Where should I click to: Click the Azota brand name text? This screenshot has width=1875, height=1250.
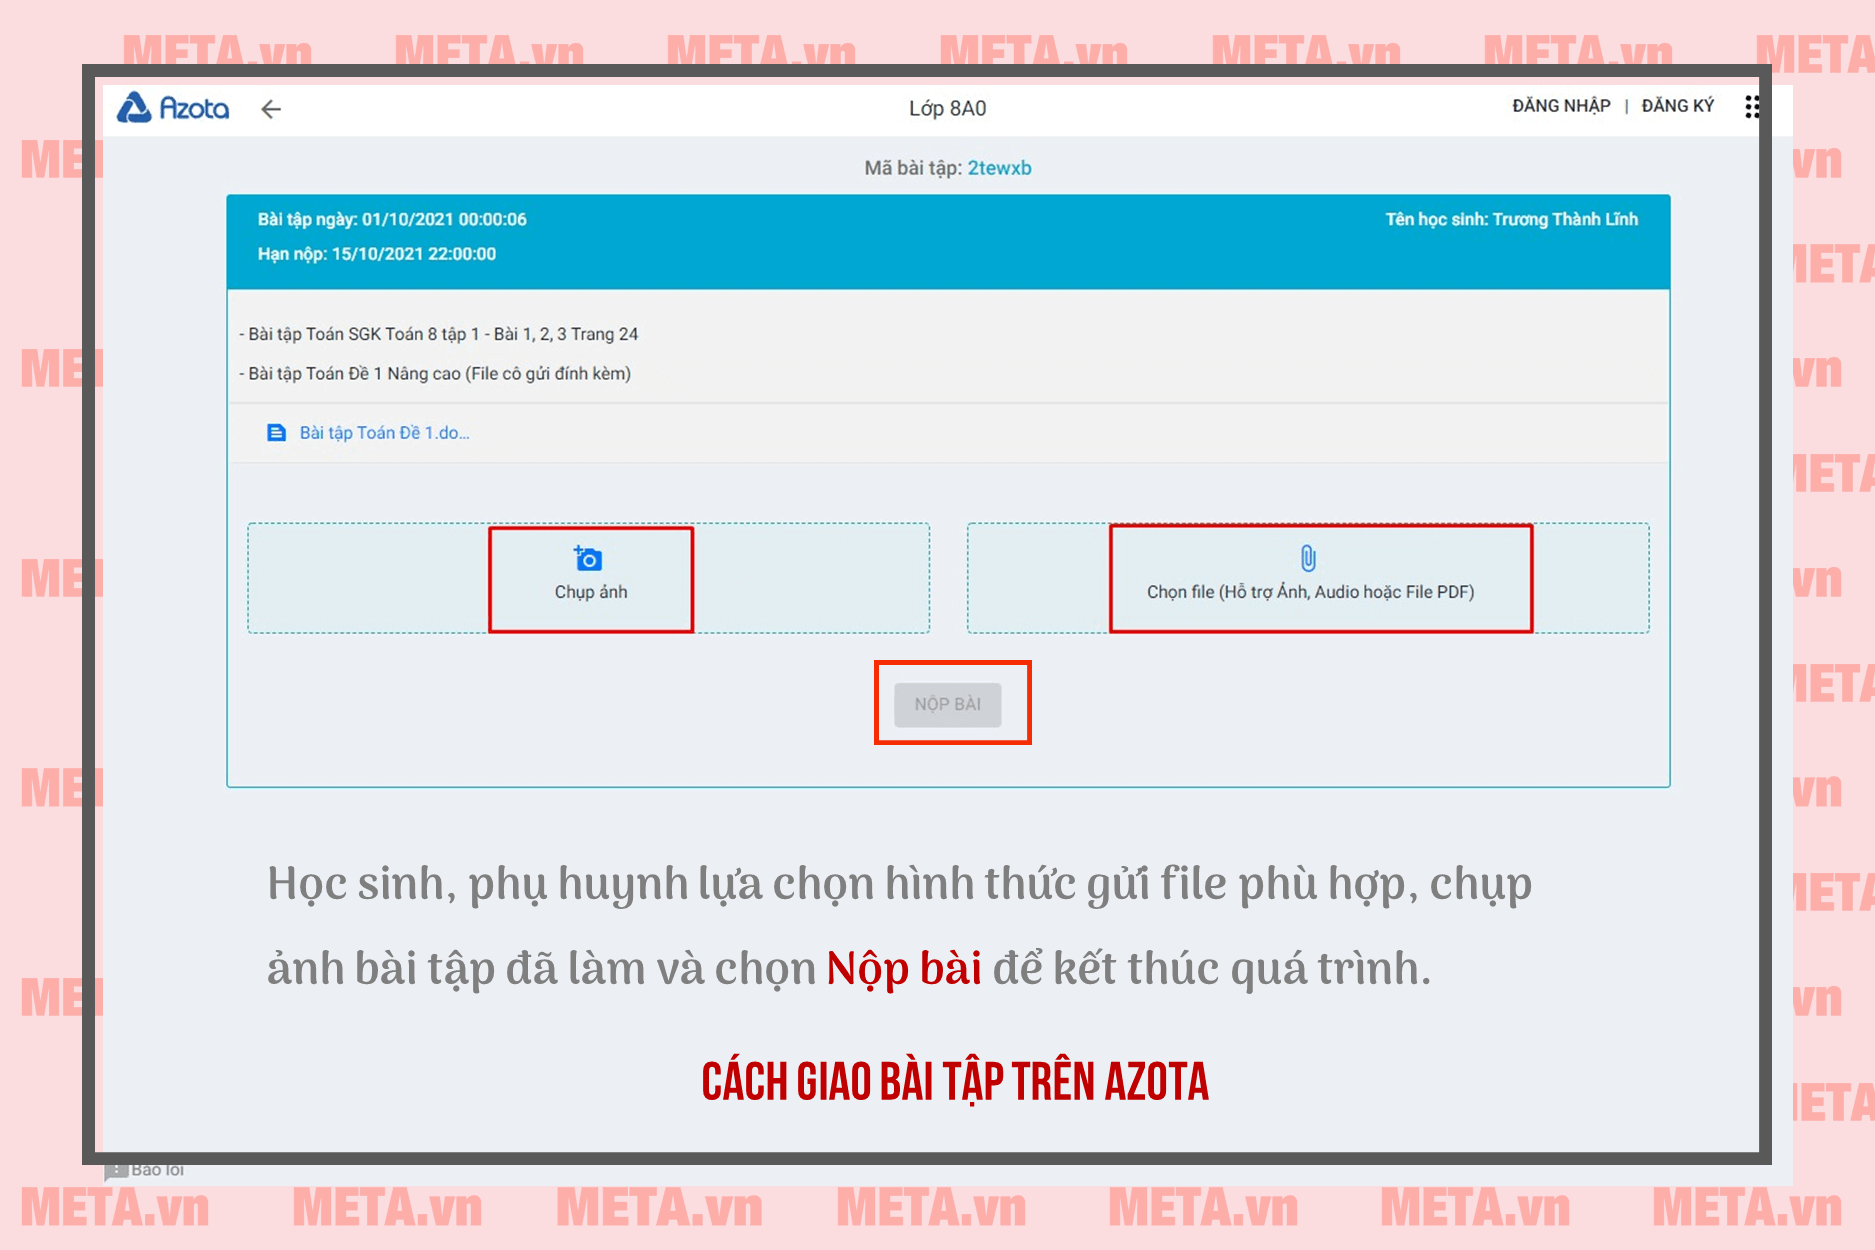coord(195,109)
